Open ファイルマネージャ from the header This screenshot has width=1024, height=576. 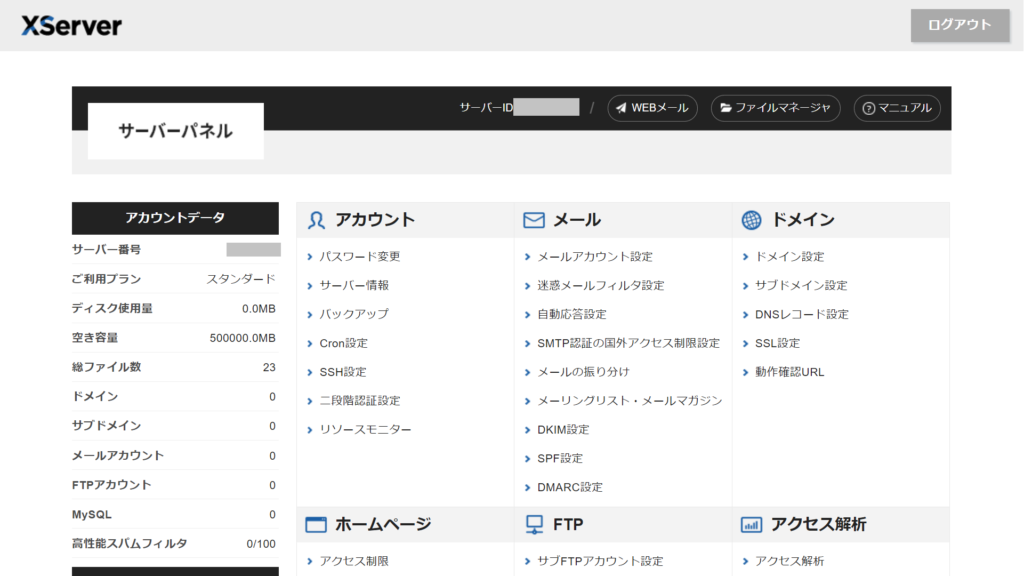[x=775, y=108]
